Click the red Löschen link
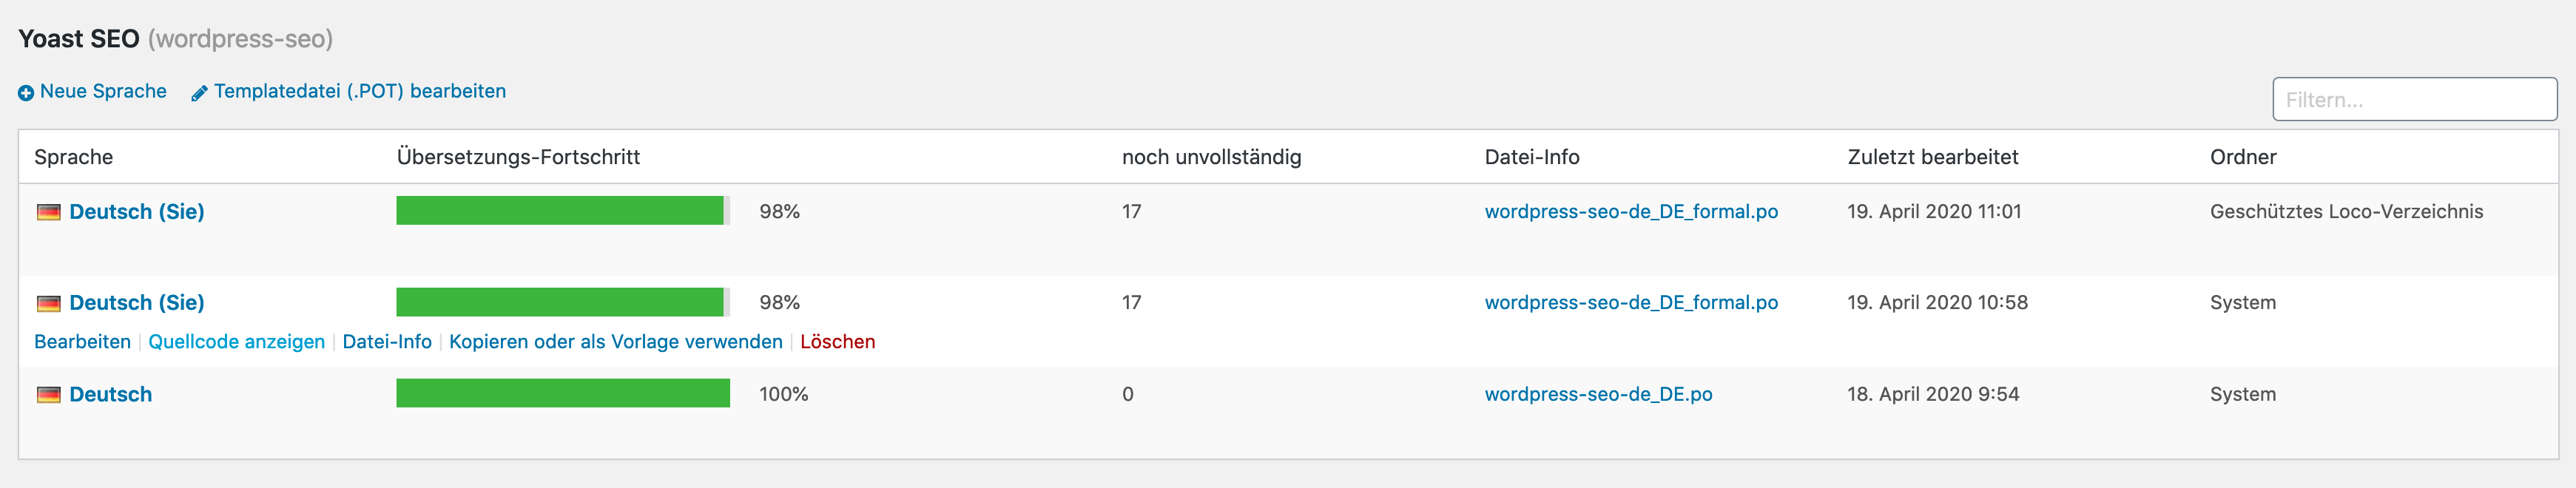The width and height of the screenshot is (2576, 488). click(838, 342)
